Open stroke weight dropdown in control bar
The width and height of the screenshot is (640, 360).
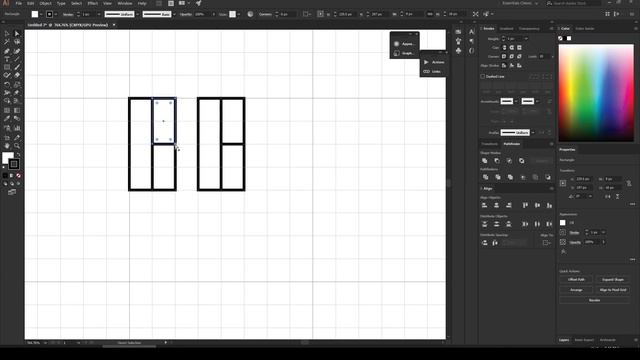[x=99, y=14]
